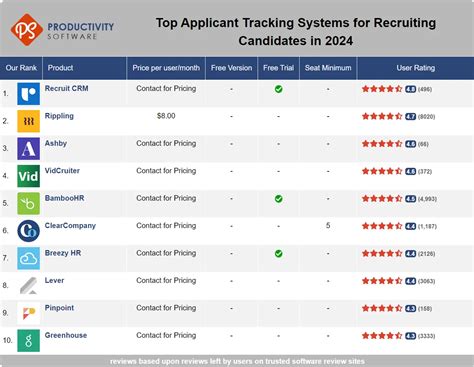This screenshot has height=367, width=474.
Task: Click Lever's Contact for Pricing text
Action: (166, 281)
